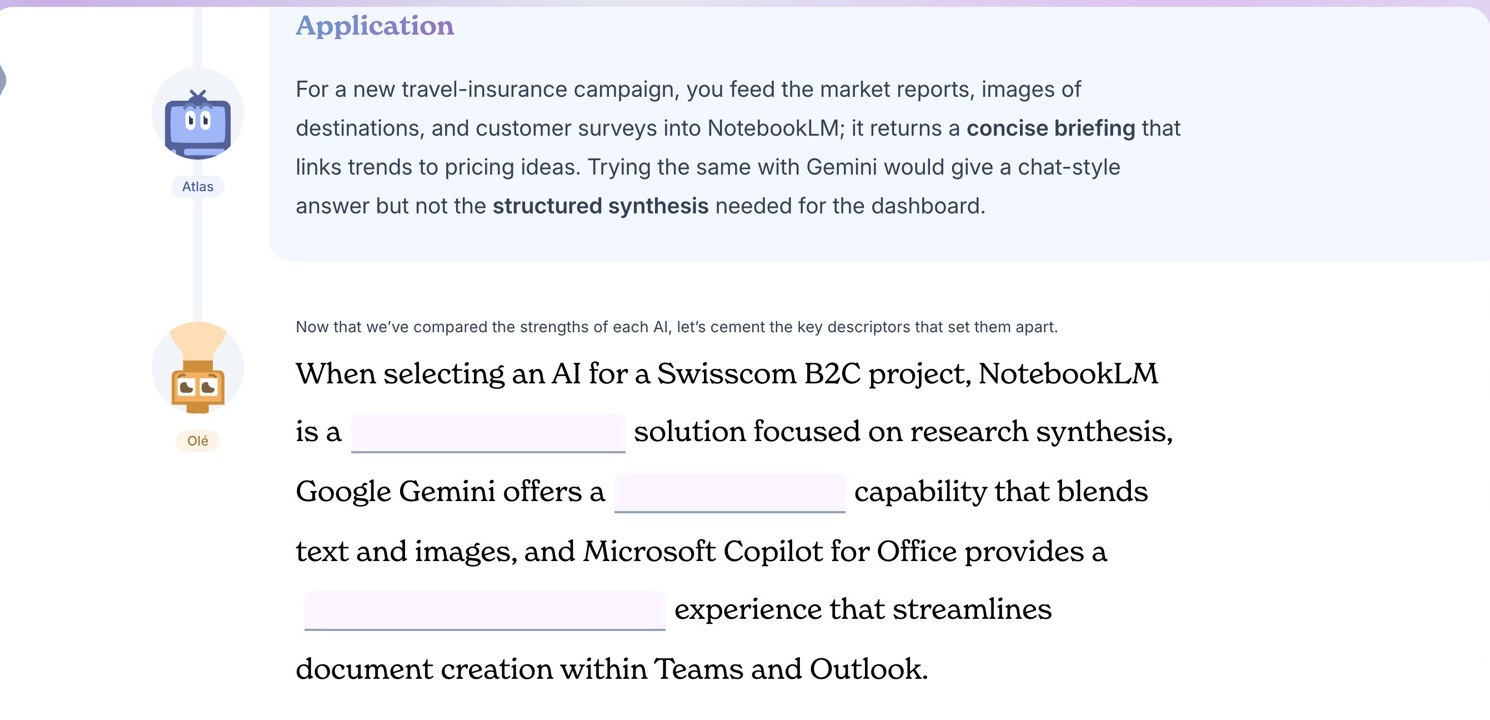1490x720 pixels.
Task: Click "needed for the dashboard" text in card
Action: coord(850,206)
